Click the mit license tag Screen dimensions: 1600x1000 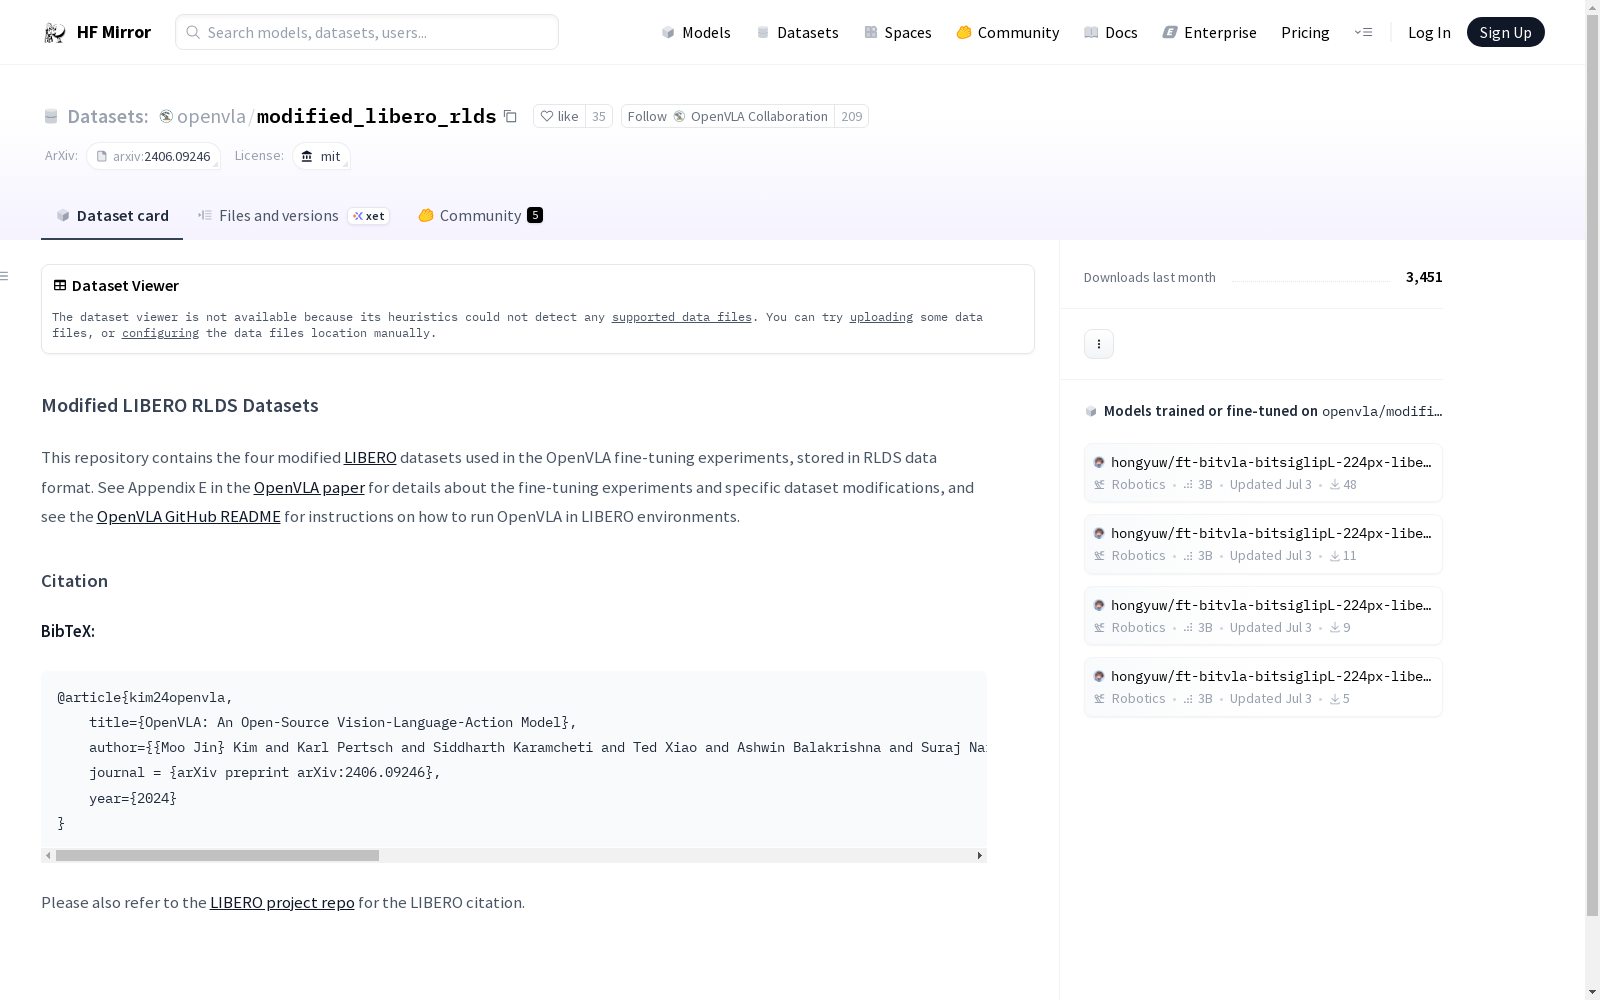[x=321, y=156]
